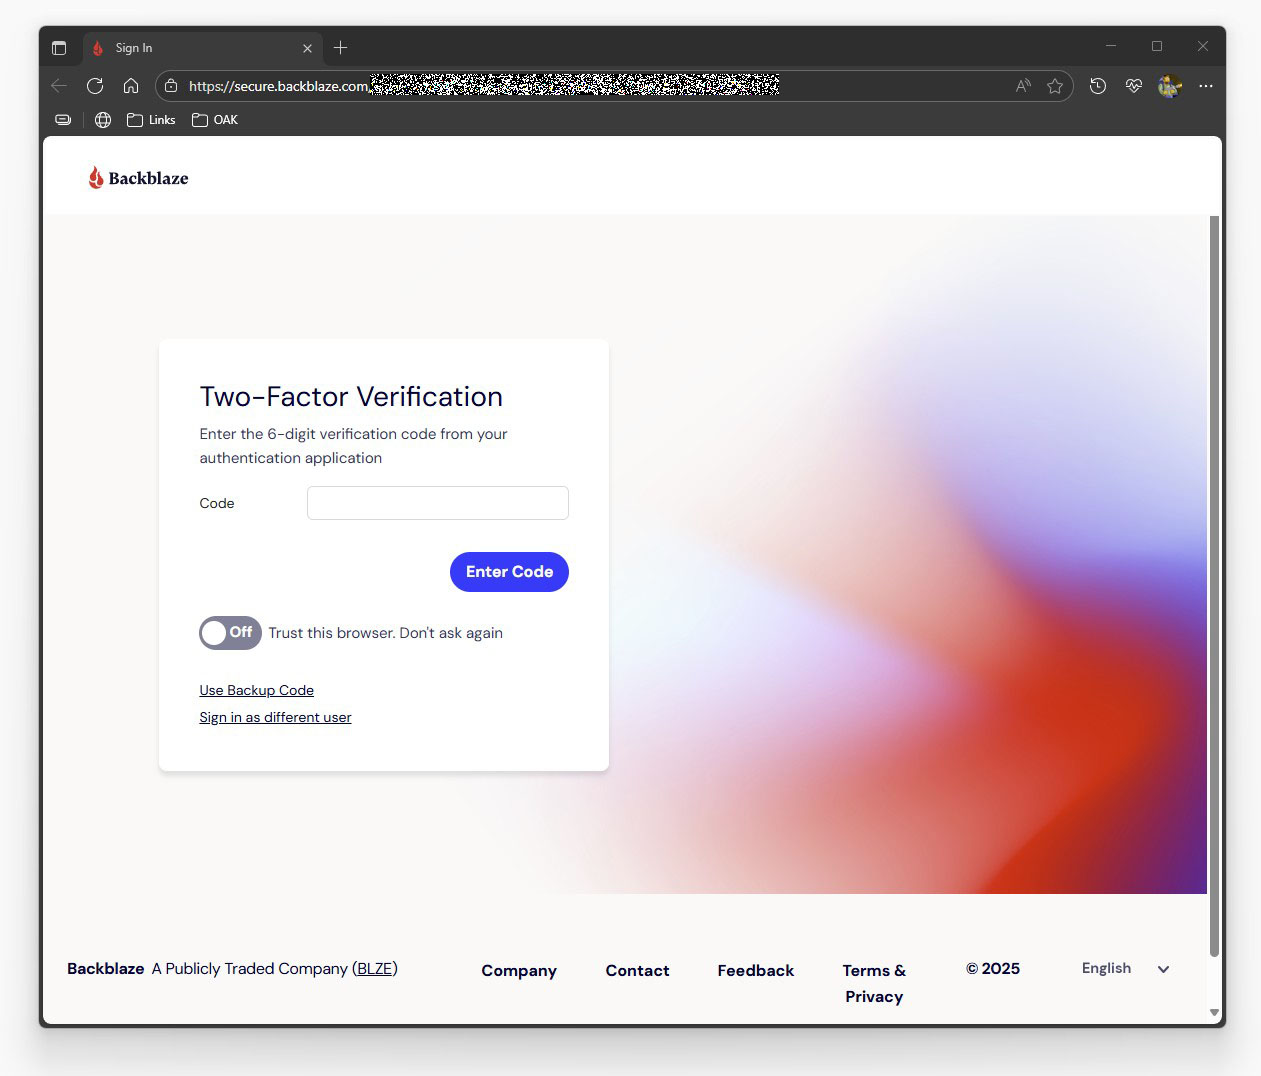The height and width of the screenshot is (1076, 1261).
Task: Add this page to favorites star
Action: point(1054,86)
